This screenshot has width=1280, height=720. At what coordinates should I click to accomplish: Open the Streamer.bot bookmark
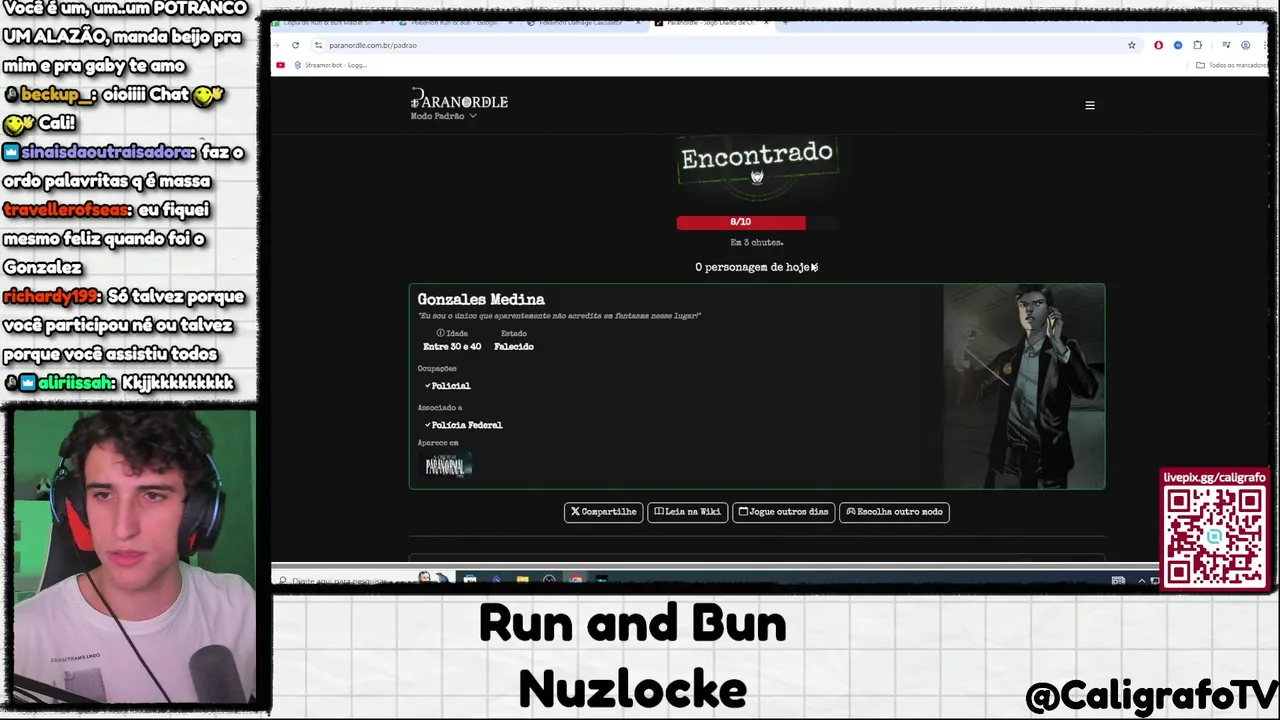[x=330, y=65]
